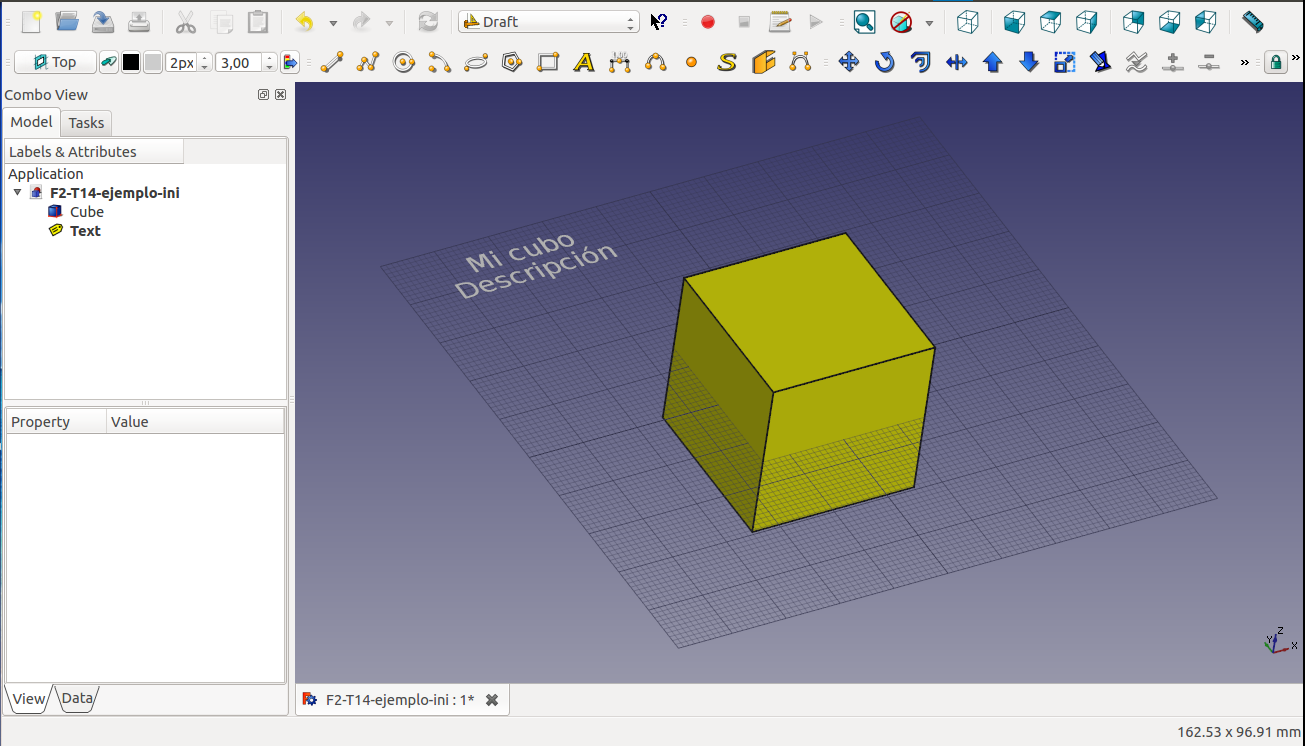Open the undo history dropdown arrow
The image size is (1305, 746).
tap(333, 23)
